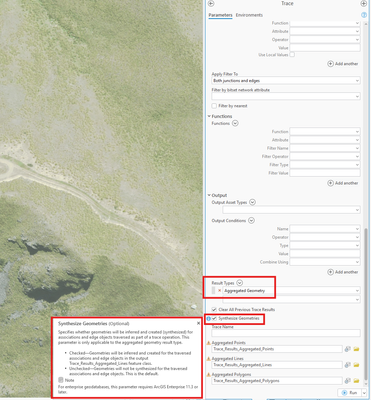
Task: Click the Trace Name input field
Action: click(286, 333)
